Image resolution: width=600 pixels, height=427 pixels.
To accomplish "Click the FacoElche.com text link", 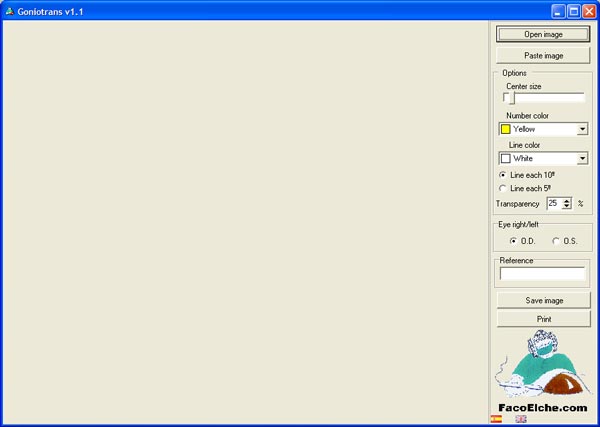I will tap(543, 408).
